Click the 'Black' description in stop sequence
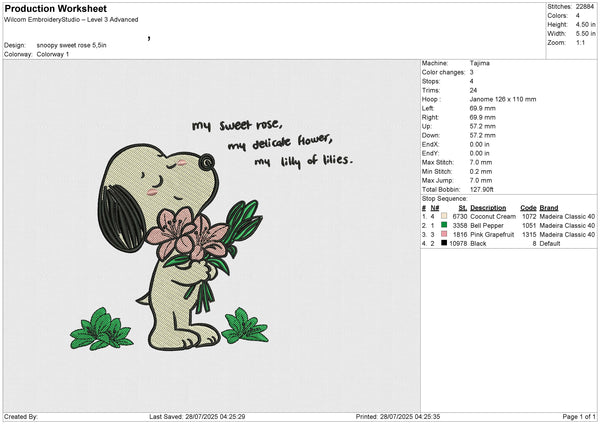The width and height of the screenshot is (600, 424). (478, 243)
